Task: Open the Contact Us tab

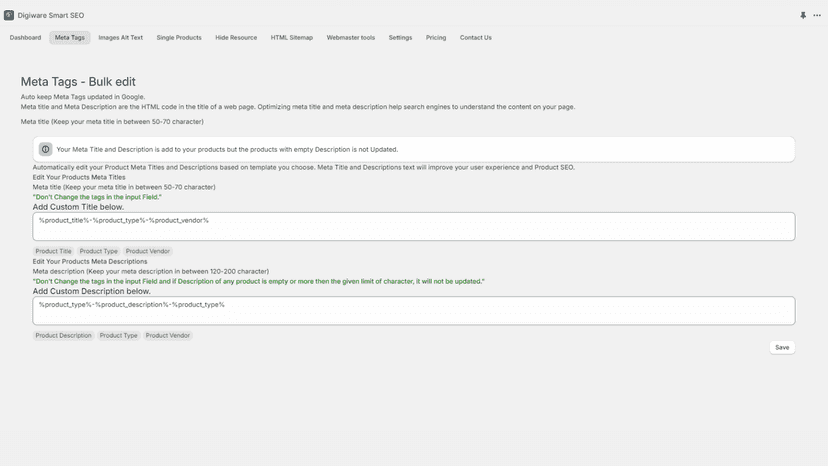Action: click(x=475, y=38)
